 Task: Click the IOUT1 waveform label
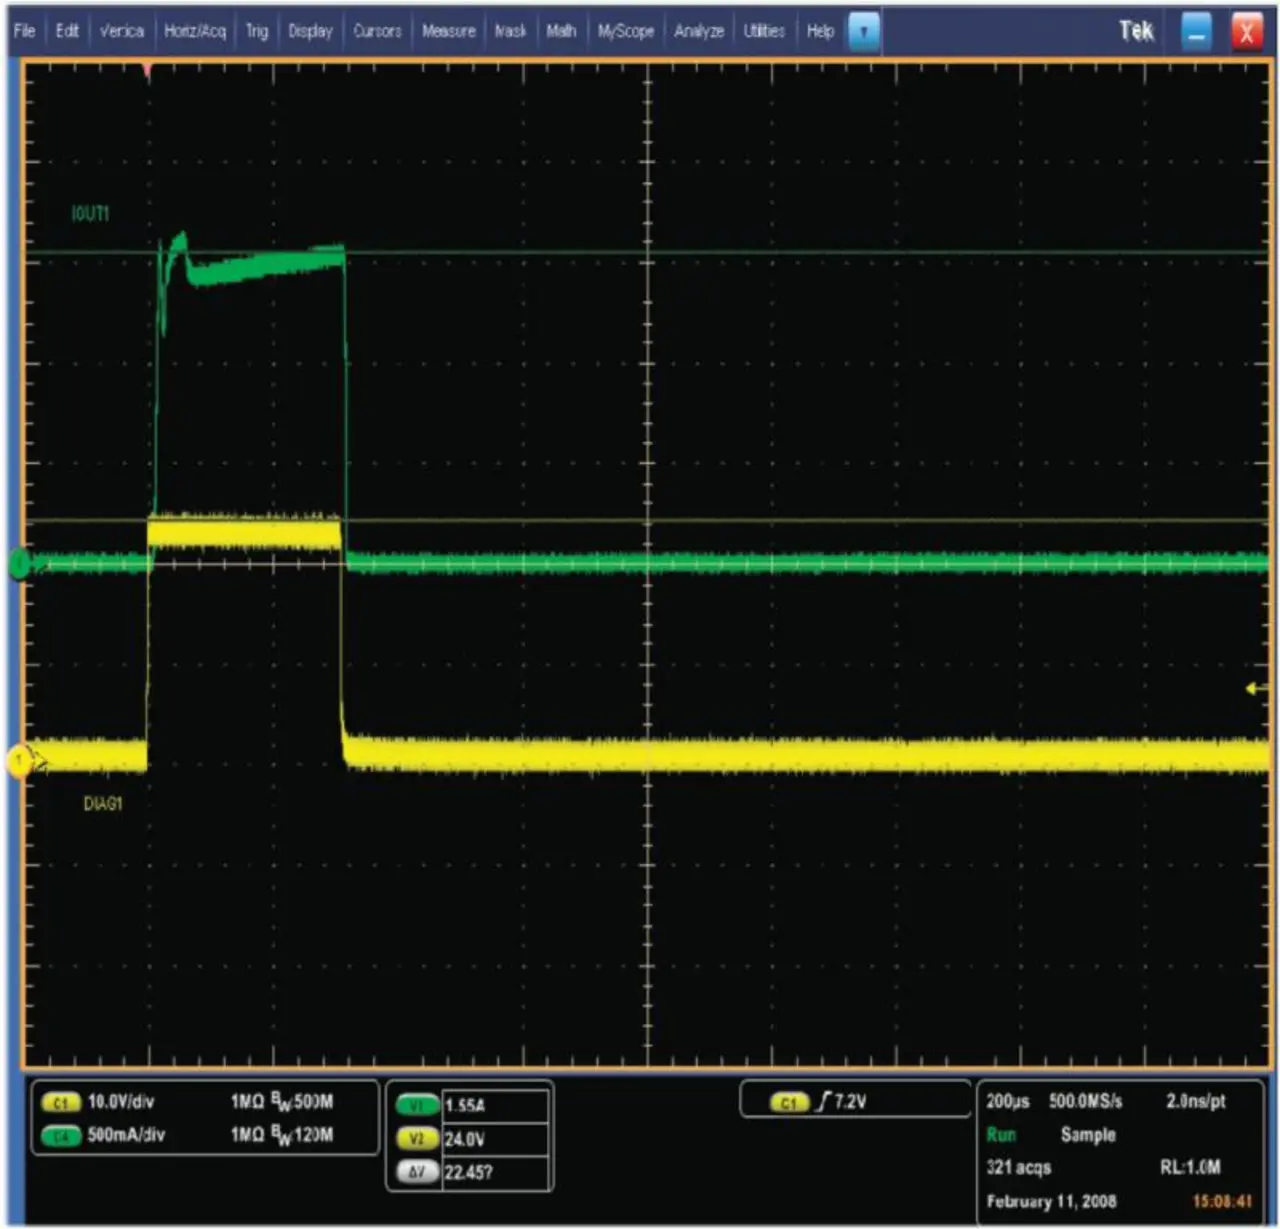[x=90, y=213]
